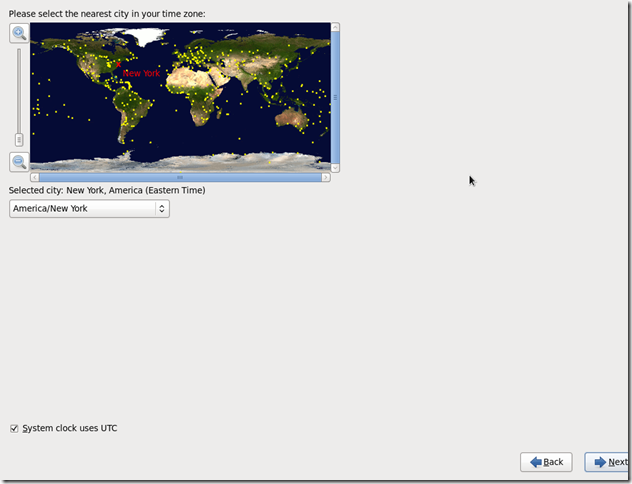The height and width of the screenshot is (484, 632).
Task: Toggle the System clock uses UTC checkbox
Action: pyautogui.click(x=14, y=428)
